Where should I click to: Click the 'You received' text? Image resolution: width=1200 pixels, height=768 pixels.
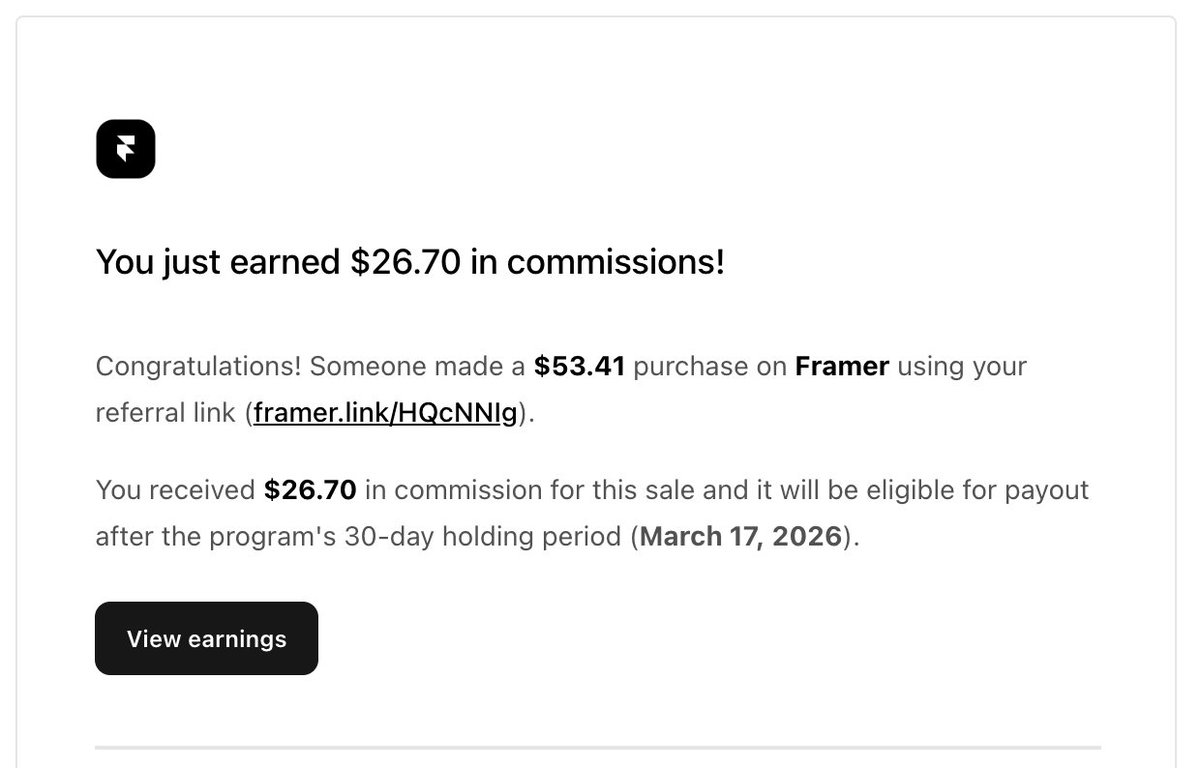pyautogui.click(x=175, y=490)
